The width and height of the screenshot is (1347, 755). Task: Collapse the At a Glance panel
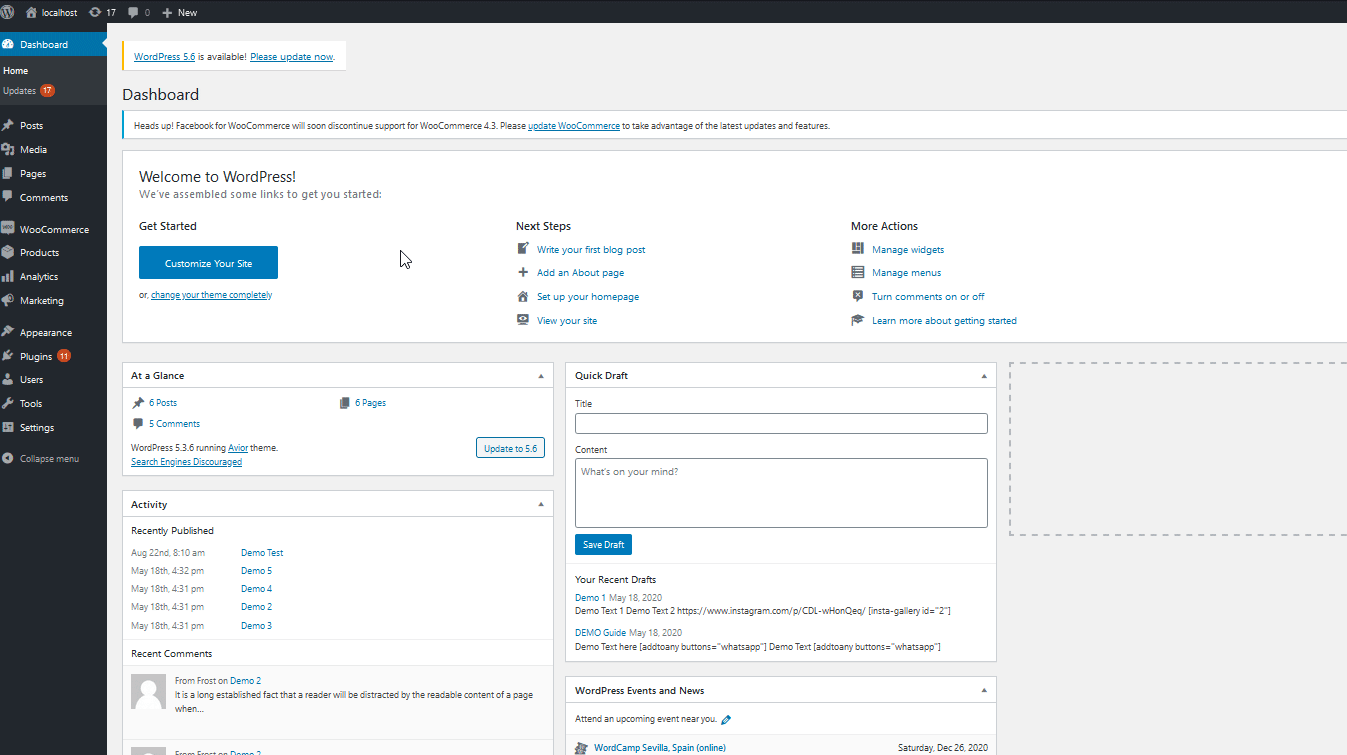[x=541, y=375]
